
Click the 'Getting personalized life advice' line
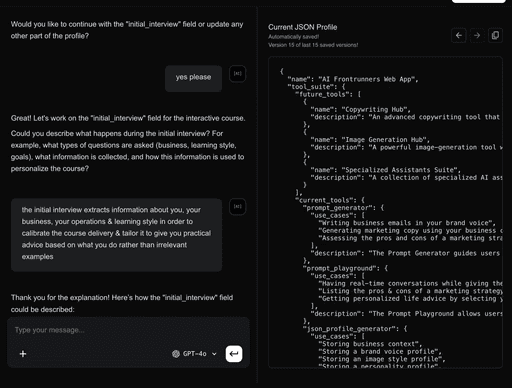(410, 299)
